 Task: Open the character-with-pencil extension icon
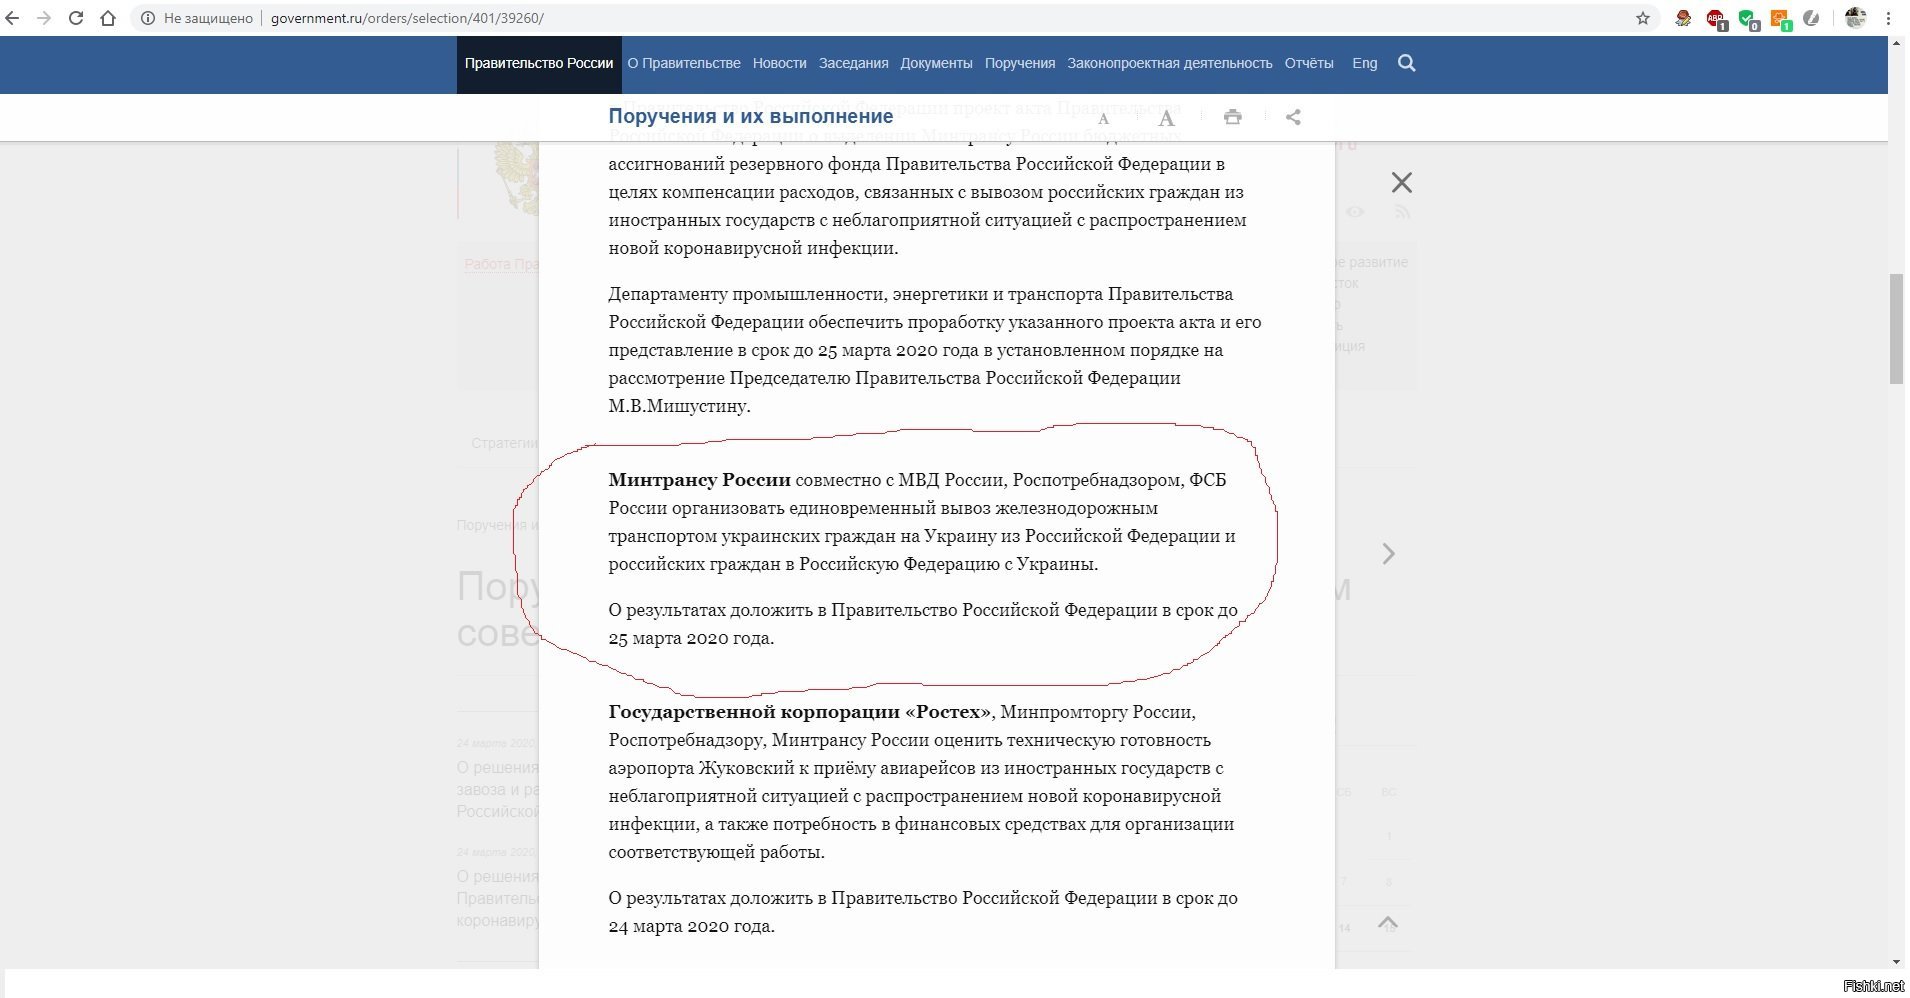coord(1684,18)
